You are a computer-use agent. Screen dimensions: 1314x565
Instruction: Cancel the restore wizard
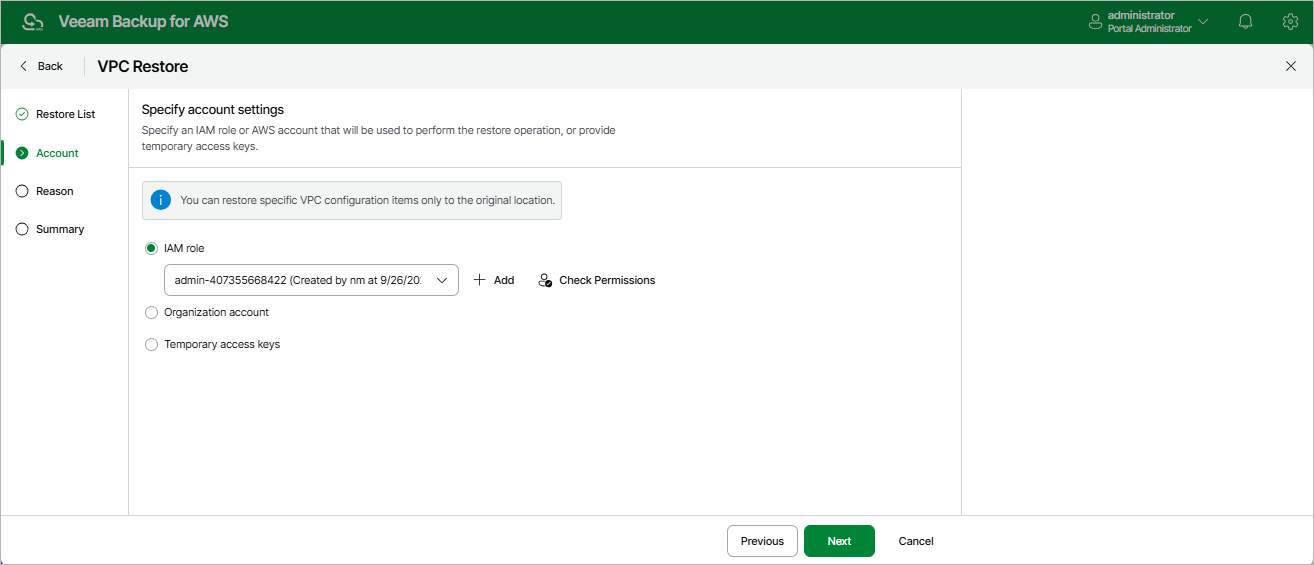[916, 541]
